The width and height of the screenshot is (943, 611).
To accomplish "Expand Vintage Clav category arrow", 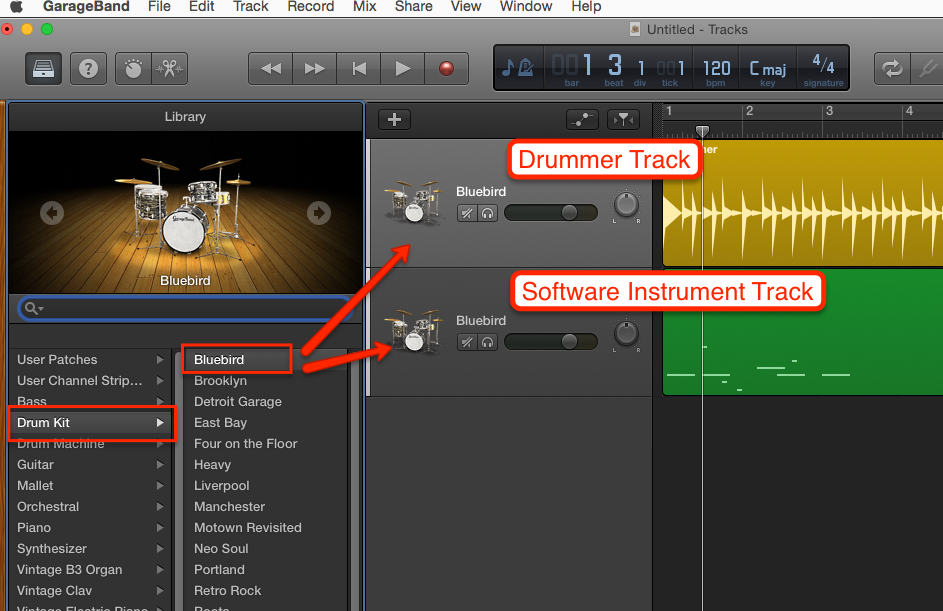I will click(x=160, y=591).
